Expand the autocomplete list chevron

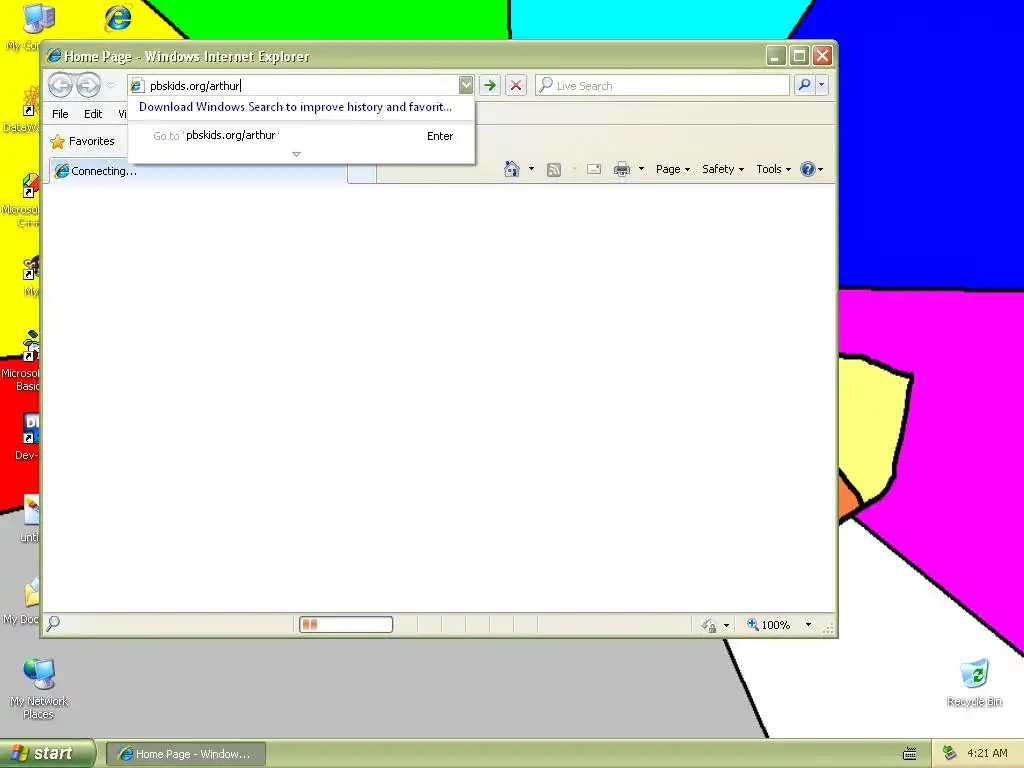(x=296, y=155)
